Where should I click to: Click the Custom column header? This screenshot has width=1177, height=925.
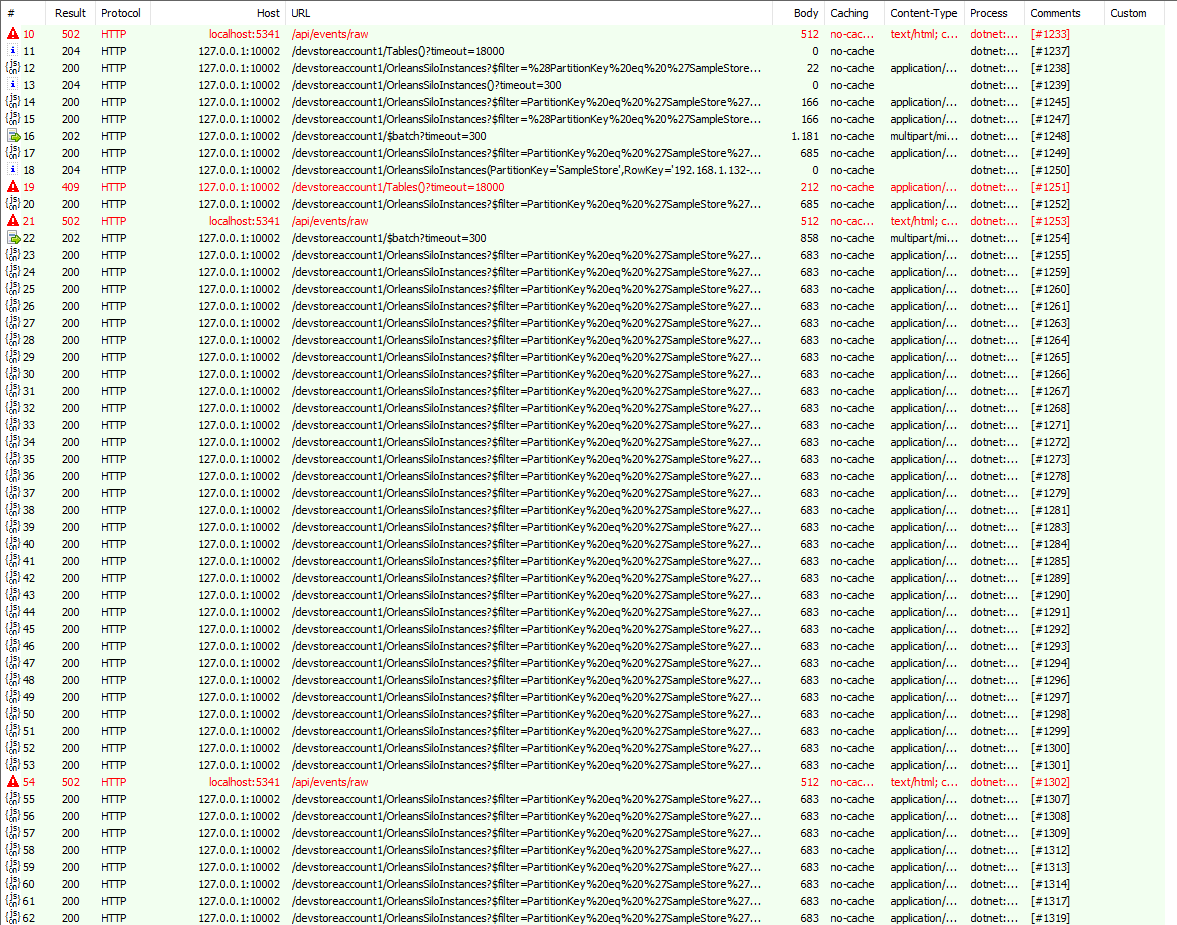coord(1128,13)
